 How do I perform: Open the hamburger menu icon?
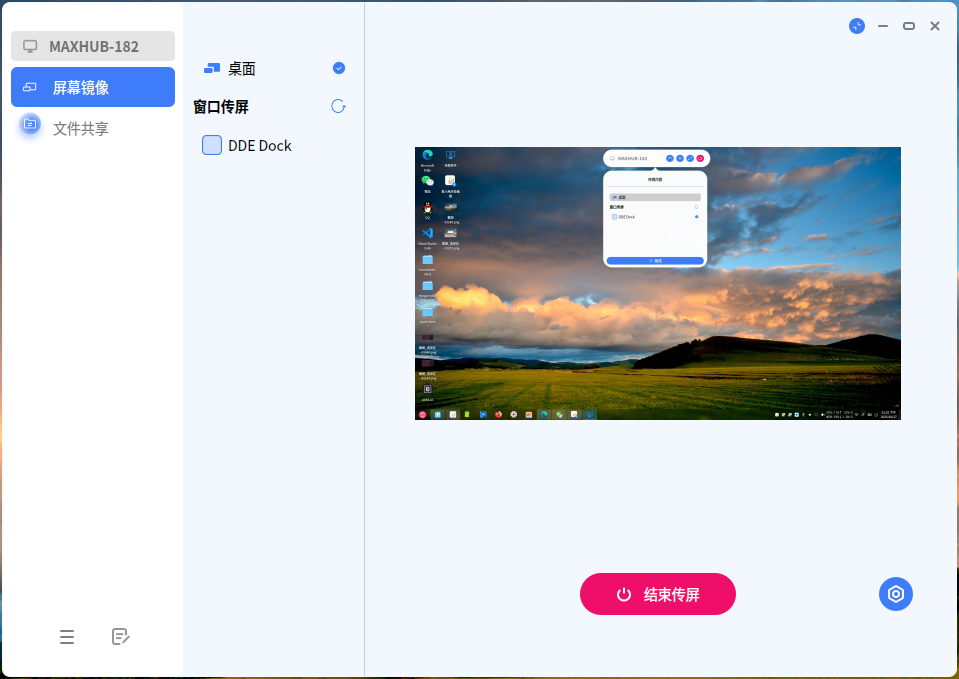67,637
